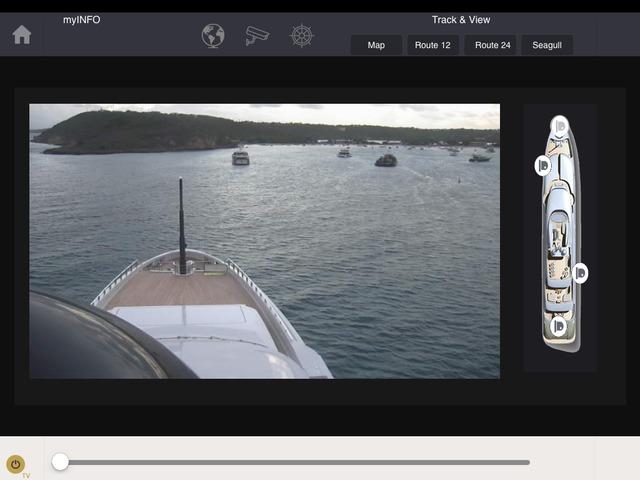Select the port-side forward camera marker
The width and height of the screenshot is (640, 480).
click(542, 165)
